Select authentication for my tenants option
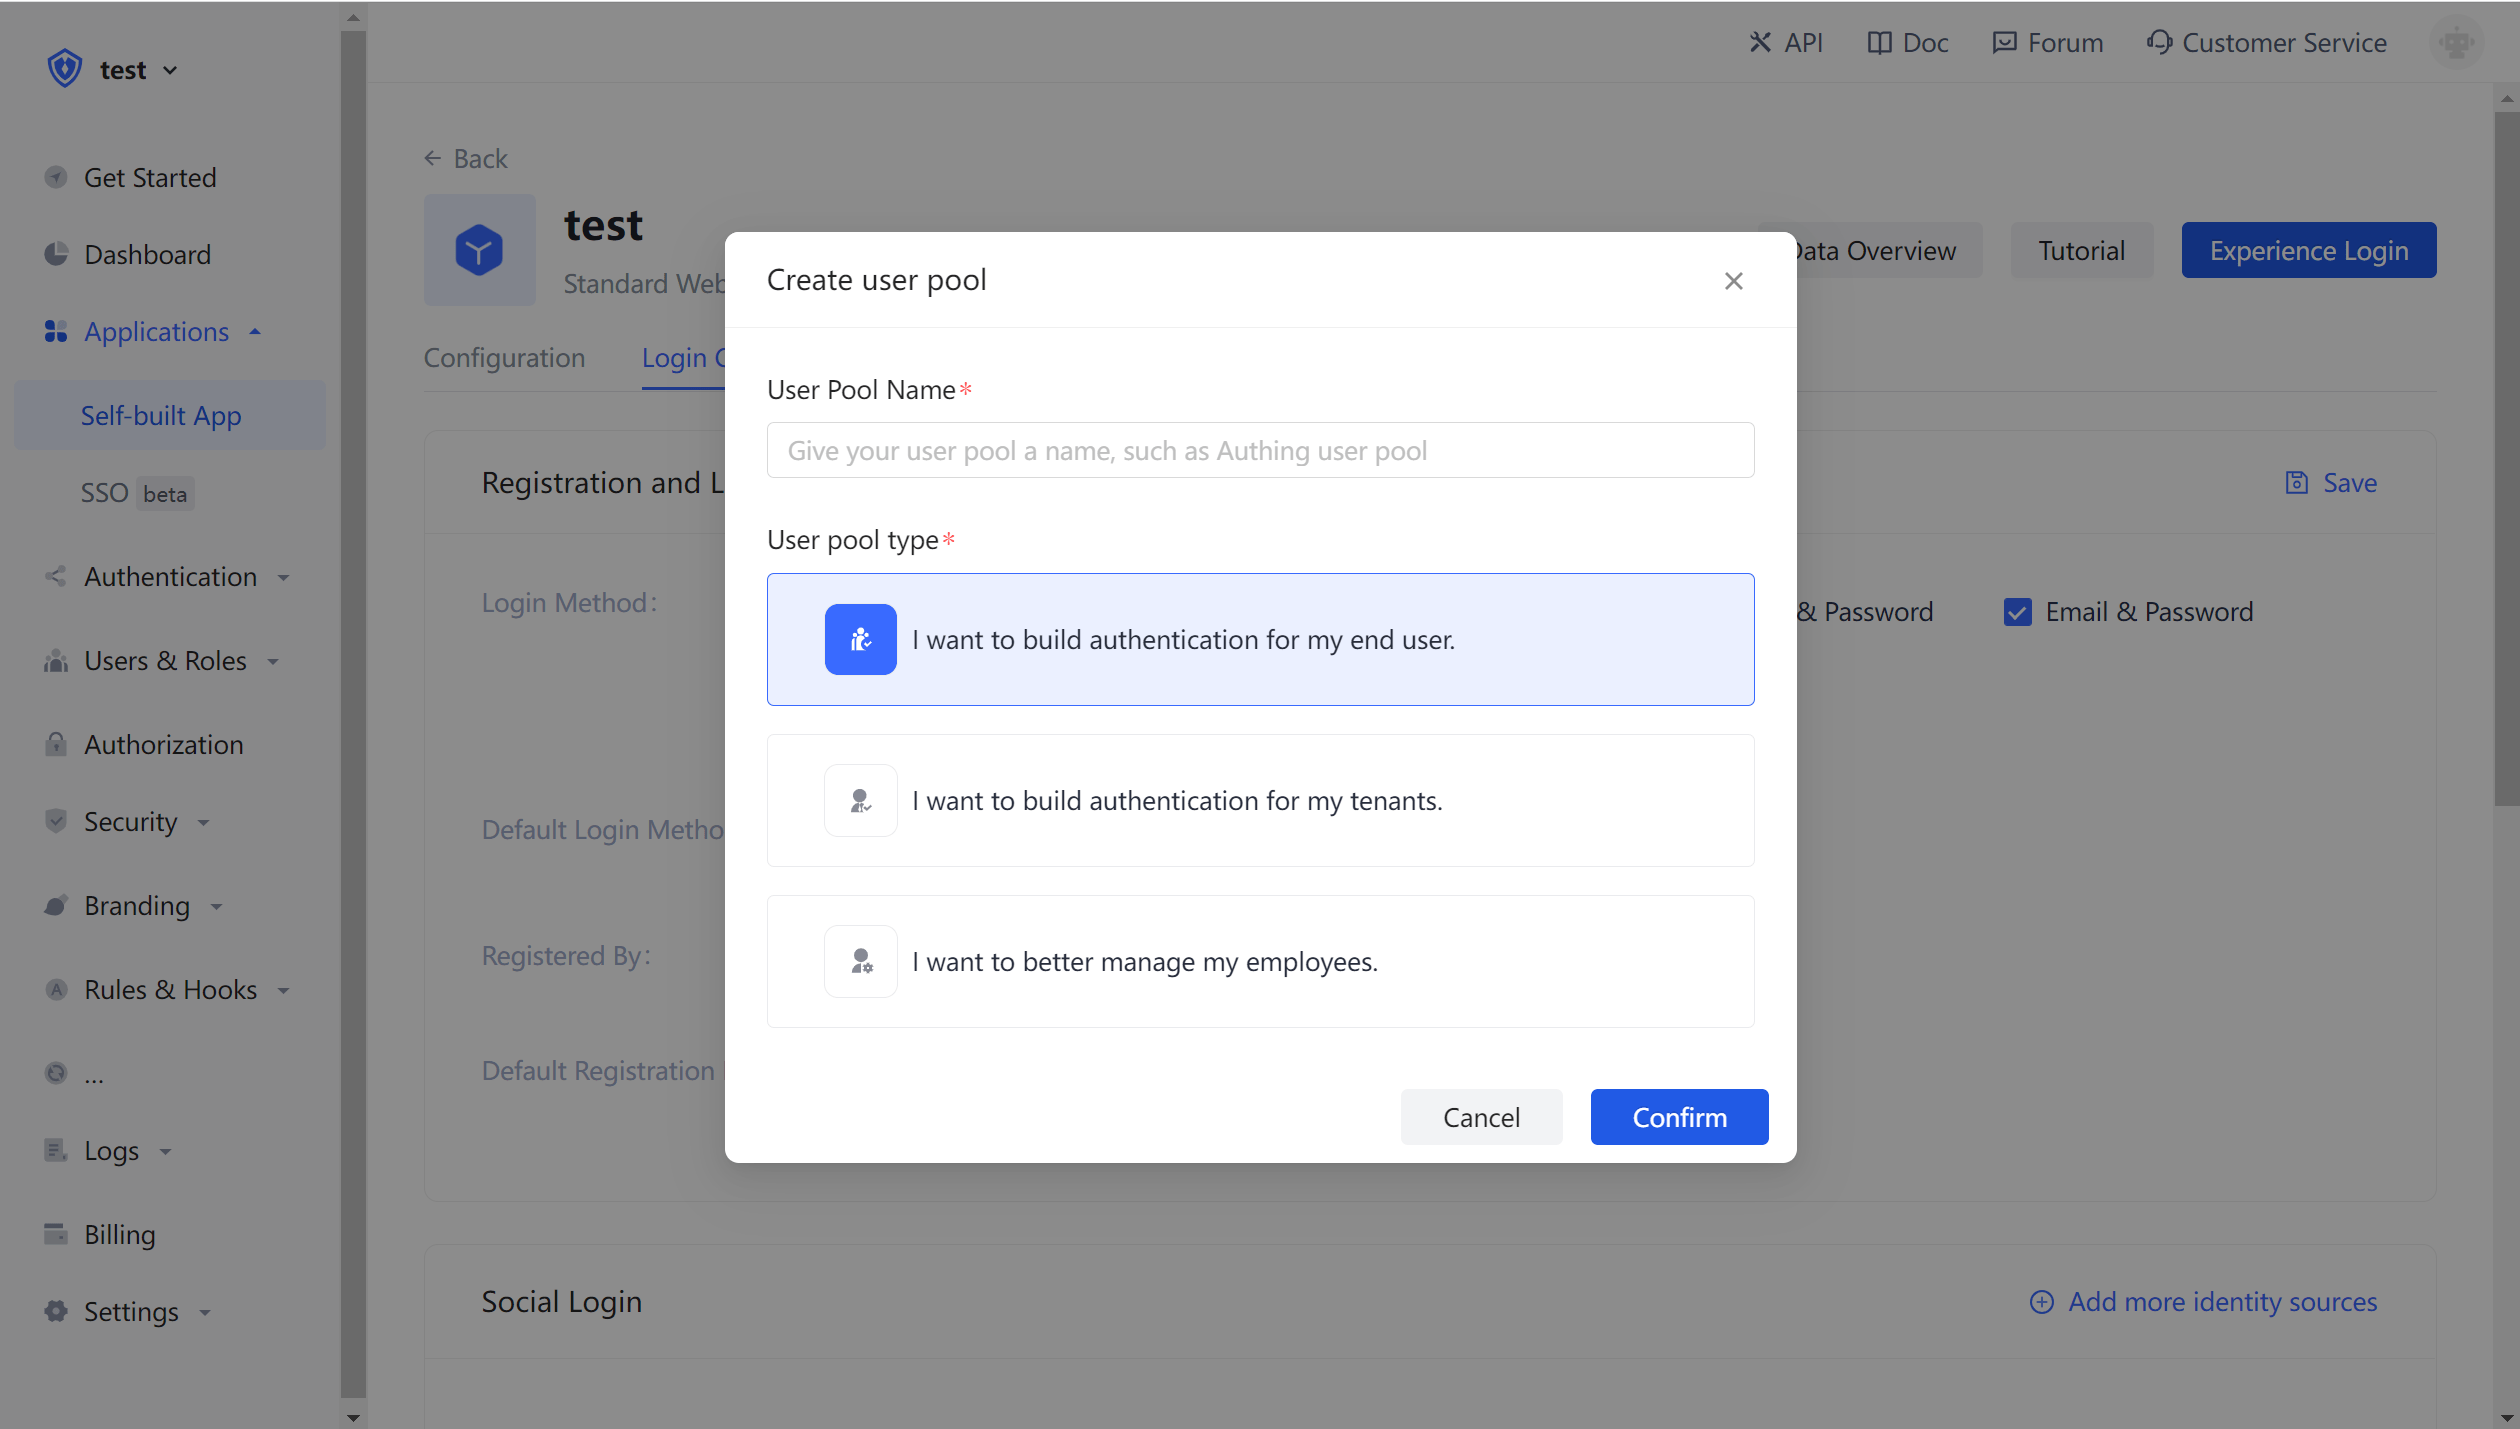Screen dimensions: 2520x1429 [1259, 800]
